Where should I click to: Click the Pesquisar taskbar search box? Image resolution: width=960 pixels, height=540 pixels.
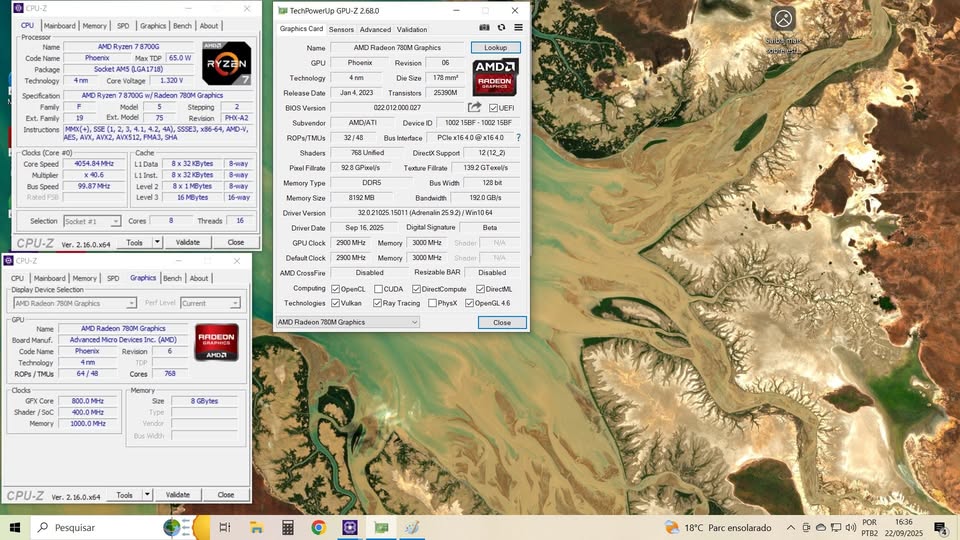(95, 527)
